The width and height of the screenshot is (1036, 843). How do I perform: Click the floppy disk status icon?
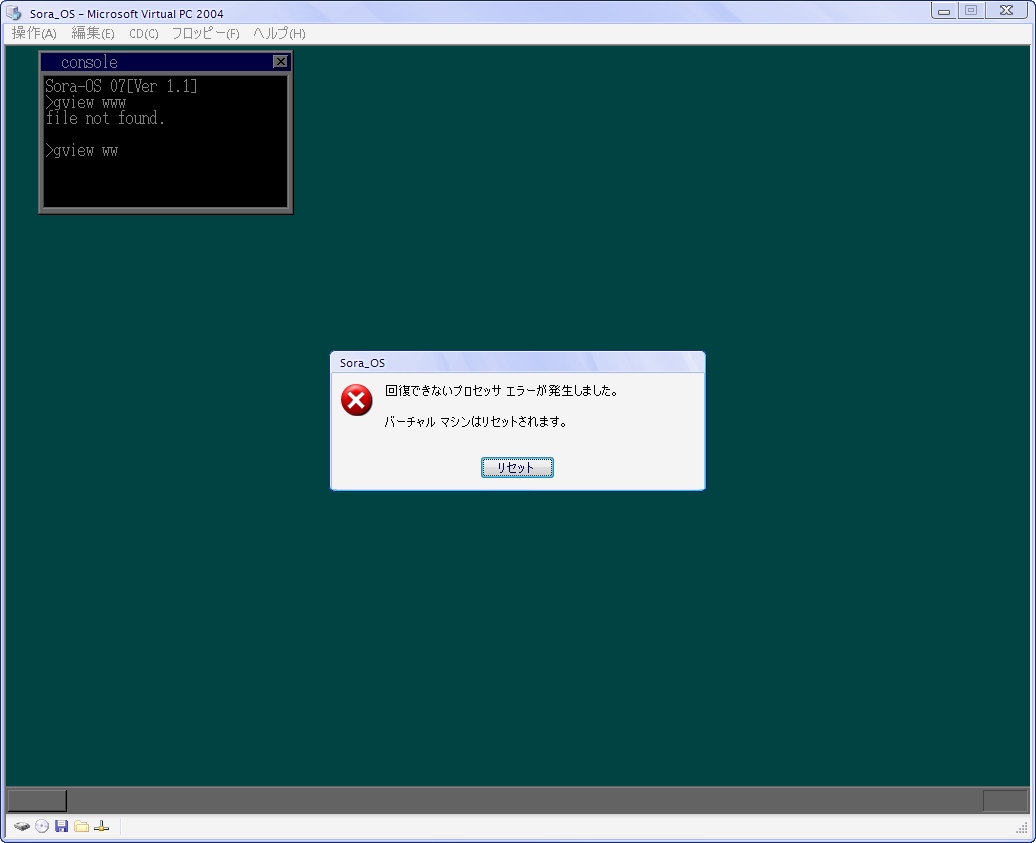pyautogui.click(x=61, y=826)
